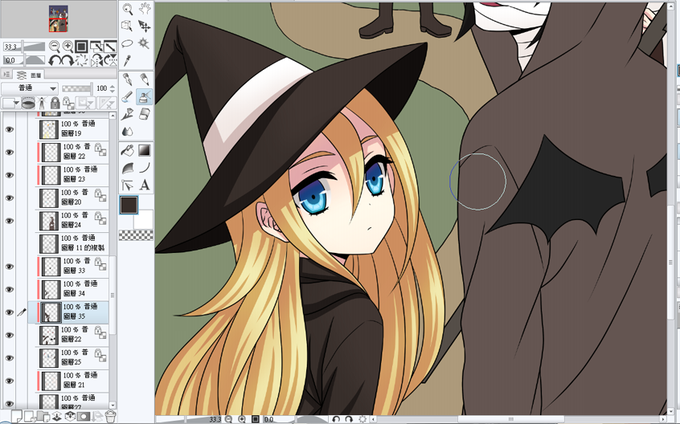Screen dimensions: 680x424
Task: Select the Decoration tool
Action: point(128,114)
